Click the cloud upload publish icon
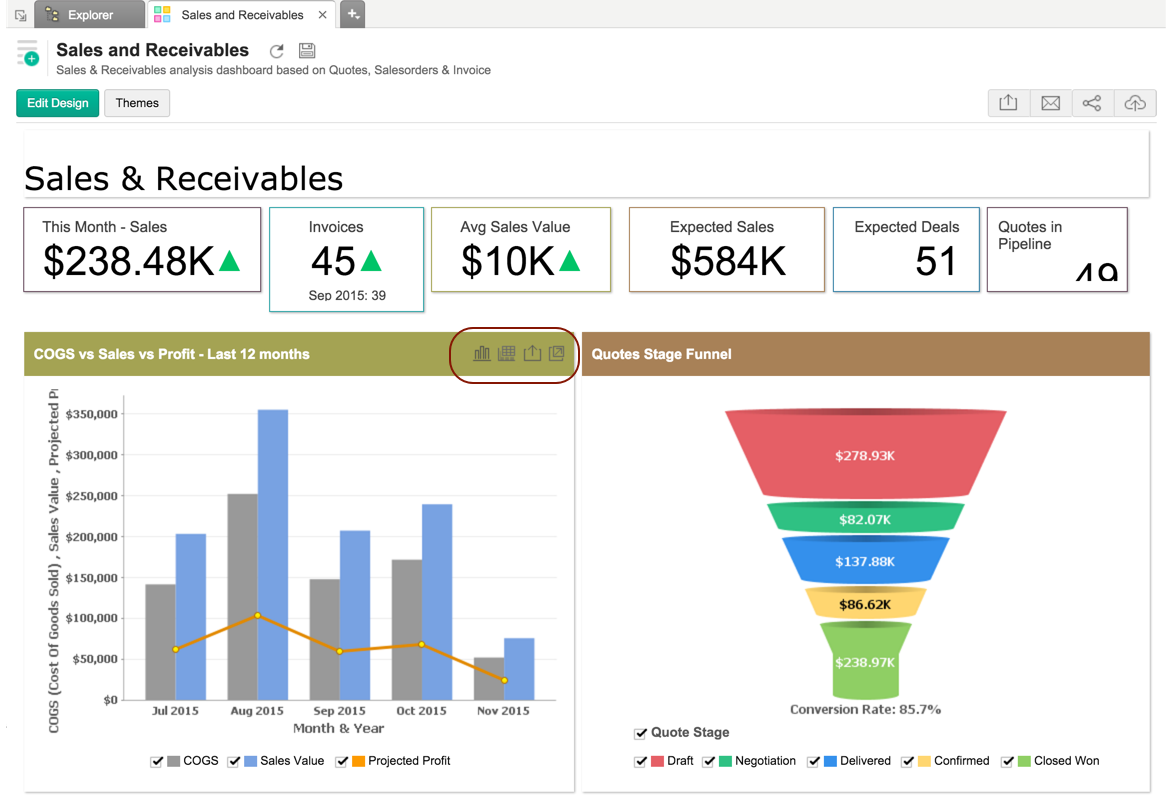 pyautogui.click(x=1135, y=103)
